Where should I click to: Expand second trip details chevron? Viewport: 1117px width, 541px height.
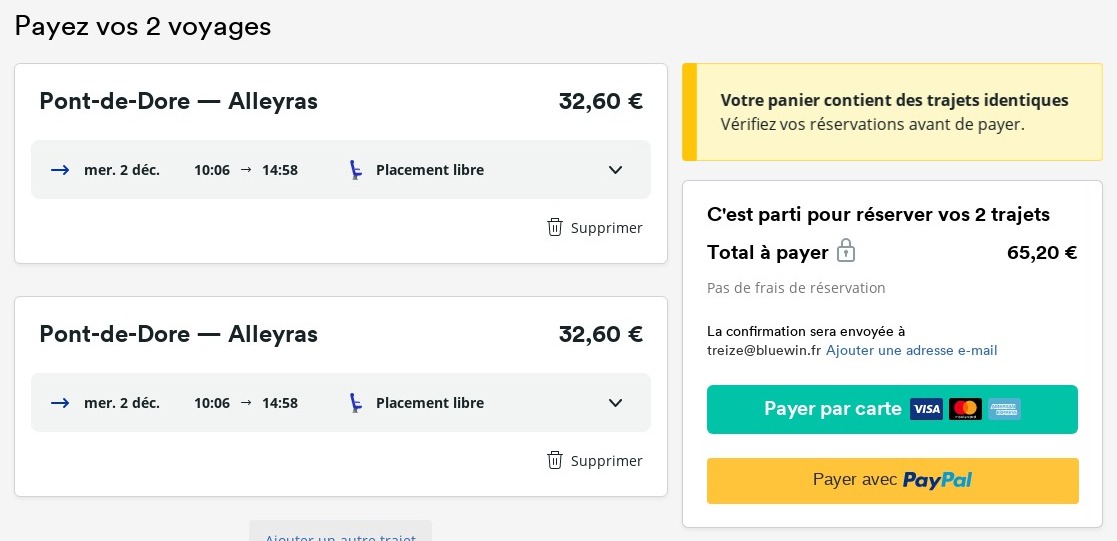pyautogui.click(x=615, y=403)
